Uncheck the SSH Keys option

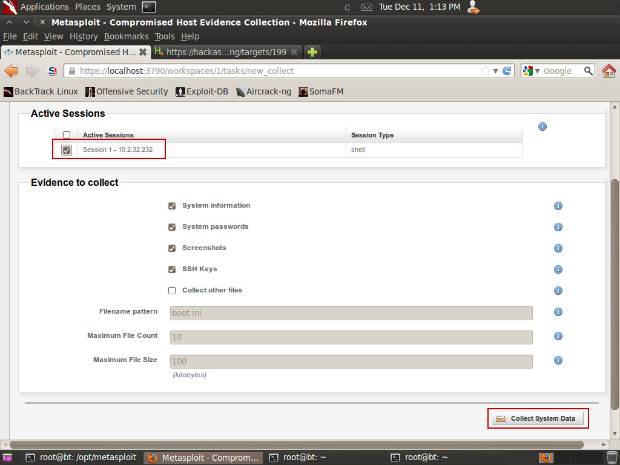click(x=172, y=269)
